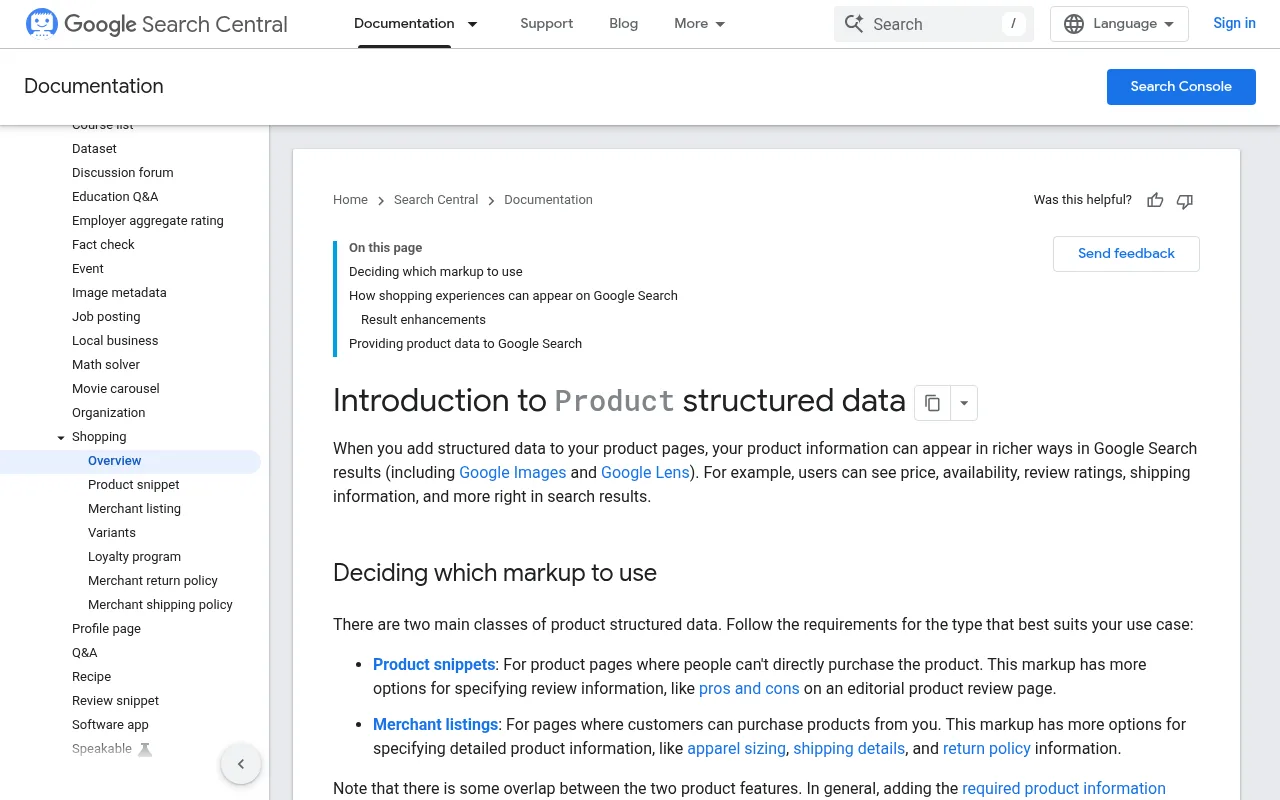1280x800 pixels.
Task: Collapse the Shopping section in sidebar
Action: 61,437
